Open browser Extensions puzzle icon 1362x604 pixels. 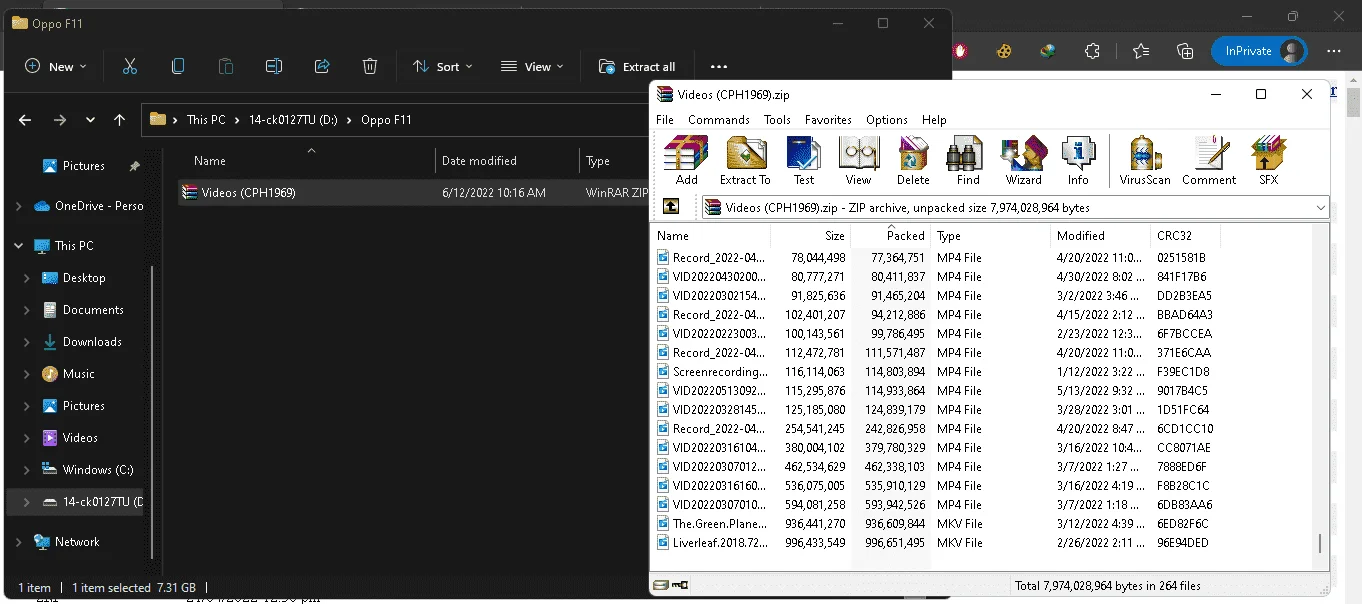[x=1092, y=51]
